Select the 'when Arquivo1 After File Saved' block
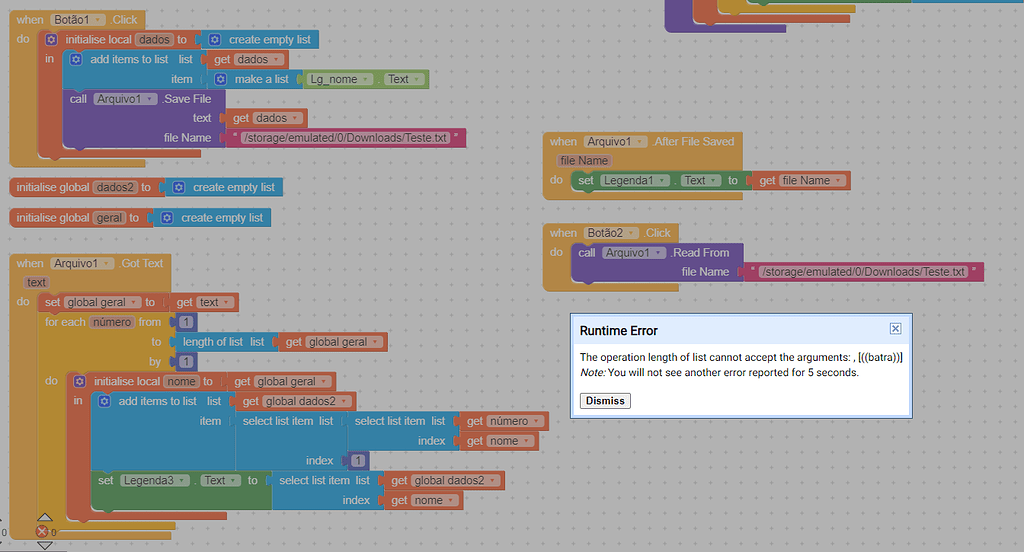The width and height of the screenshot is (1024, 552). click(642, 142)
